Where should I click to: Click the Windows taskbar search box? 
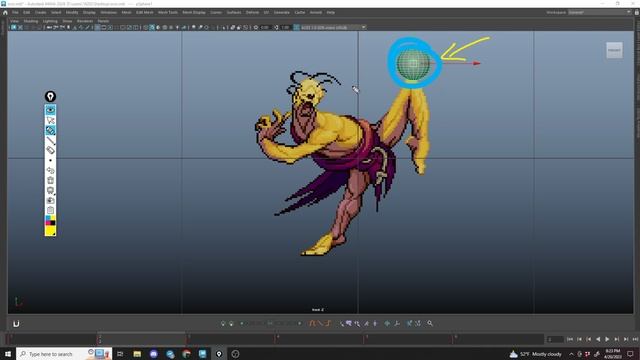click(x=64, y=354)
